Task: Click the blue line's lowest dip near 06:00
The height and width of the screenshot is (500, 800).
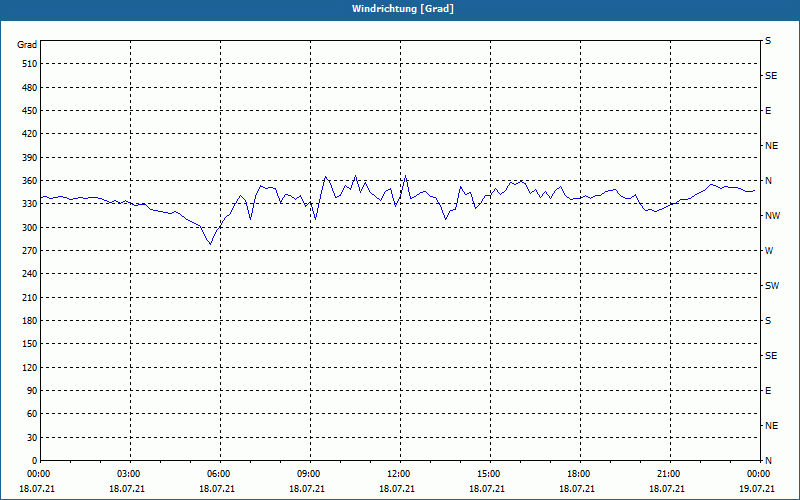Action: pyautogui.click(x=210, y=244)
